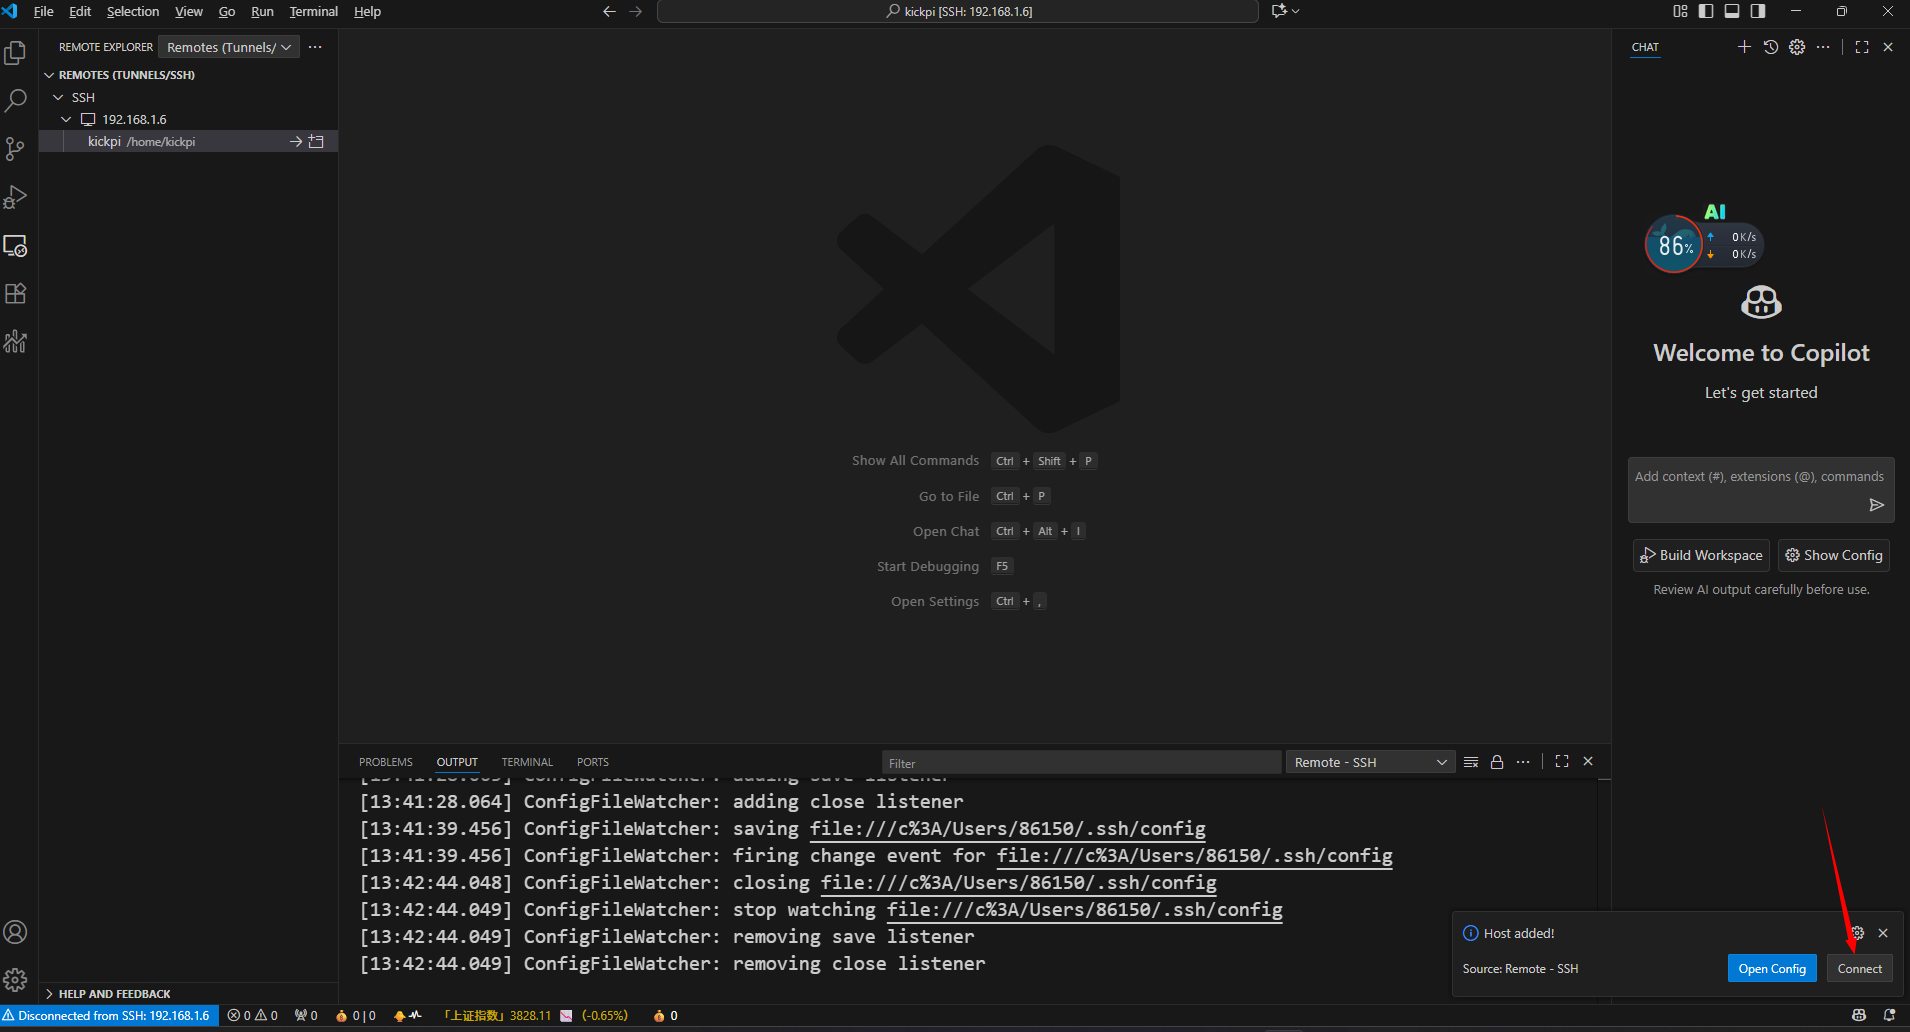
Task: Open chat panel more actions ellipsis
Action: [1823, 47]
